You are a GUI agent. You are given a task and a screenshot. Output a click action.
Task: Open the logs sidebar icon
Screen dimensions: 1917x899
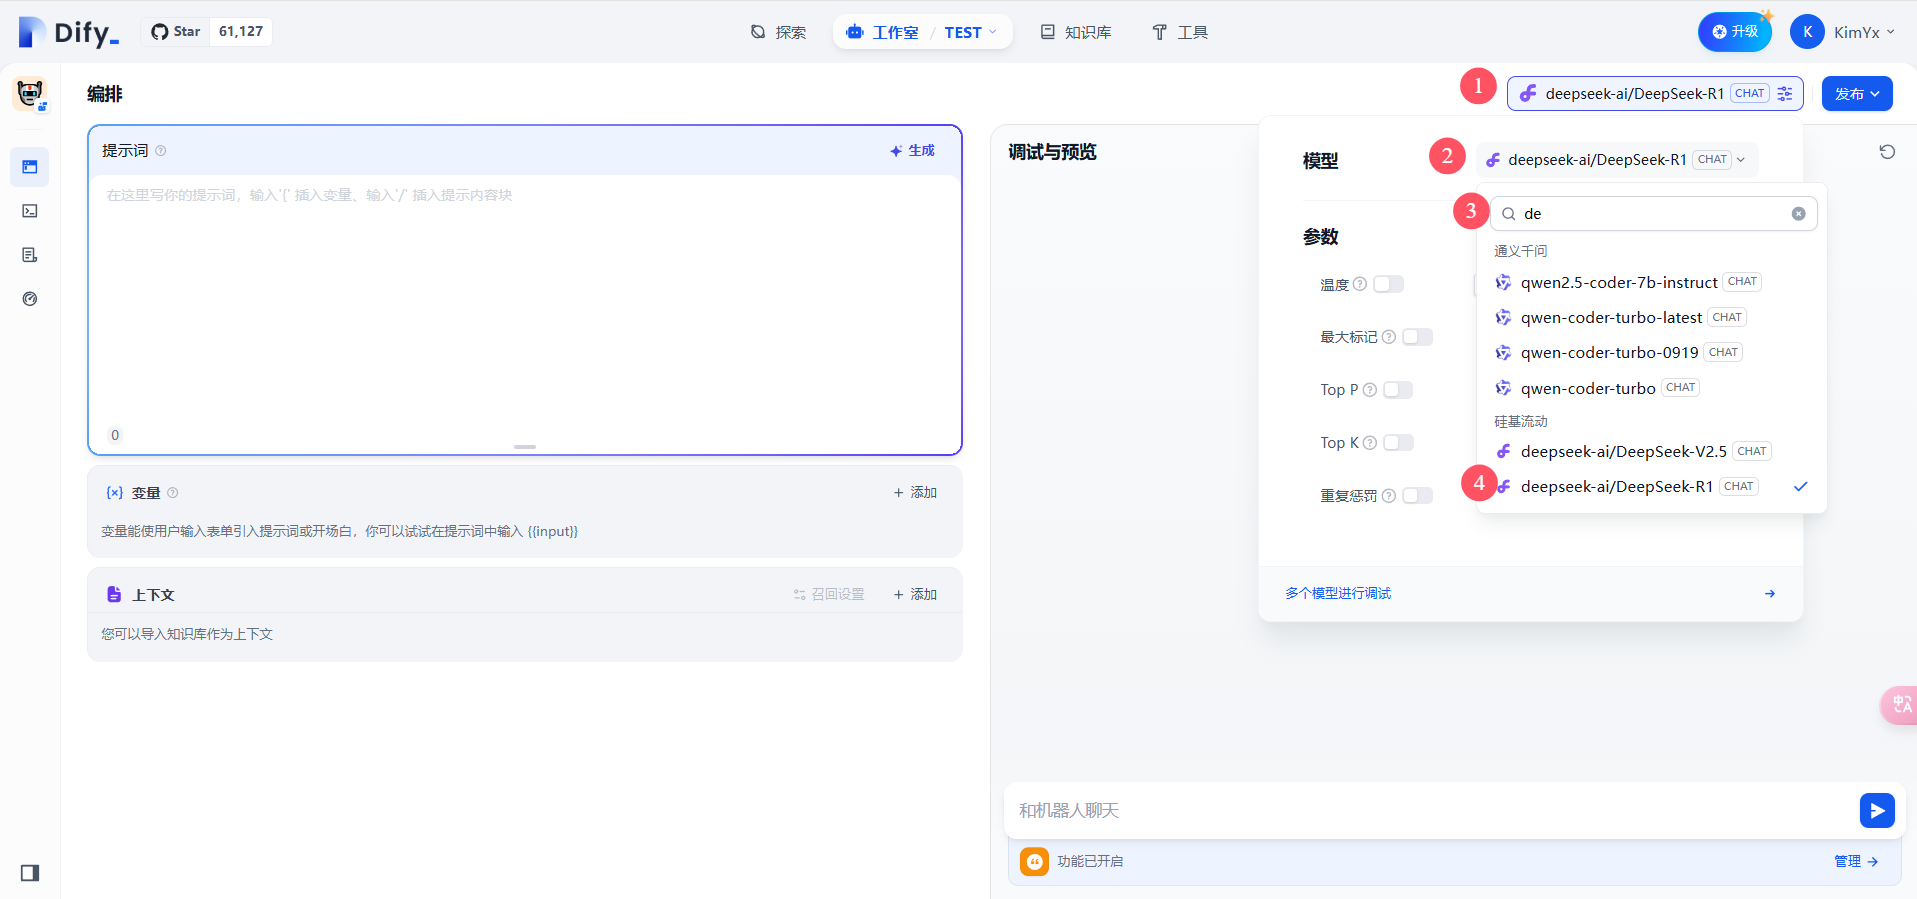coord(30,255)
